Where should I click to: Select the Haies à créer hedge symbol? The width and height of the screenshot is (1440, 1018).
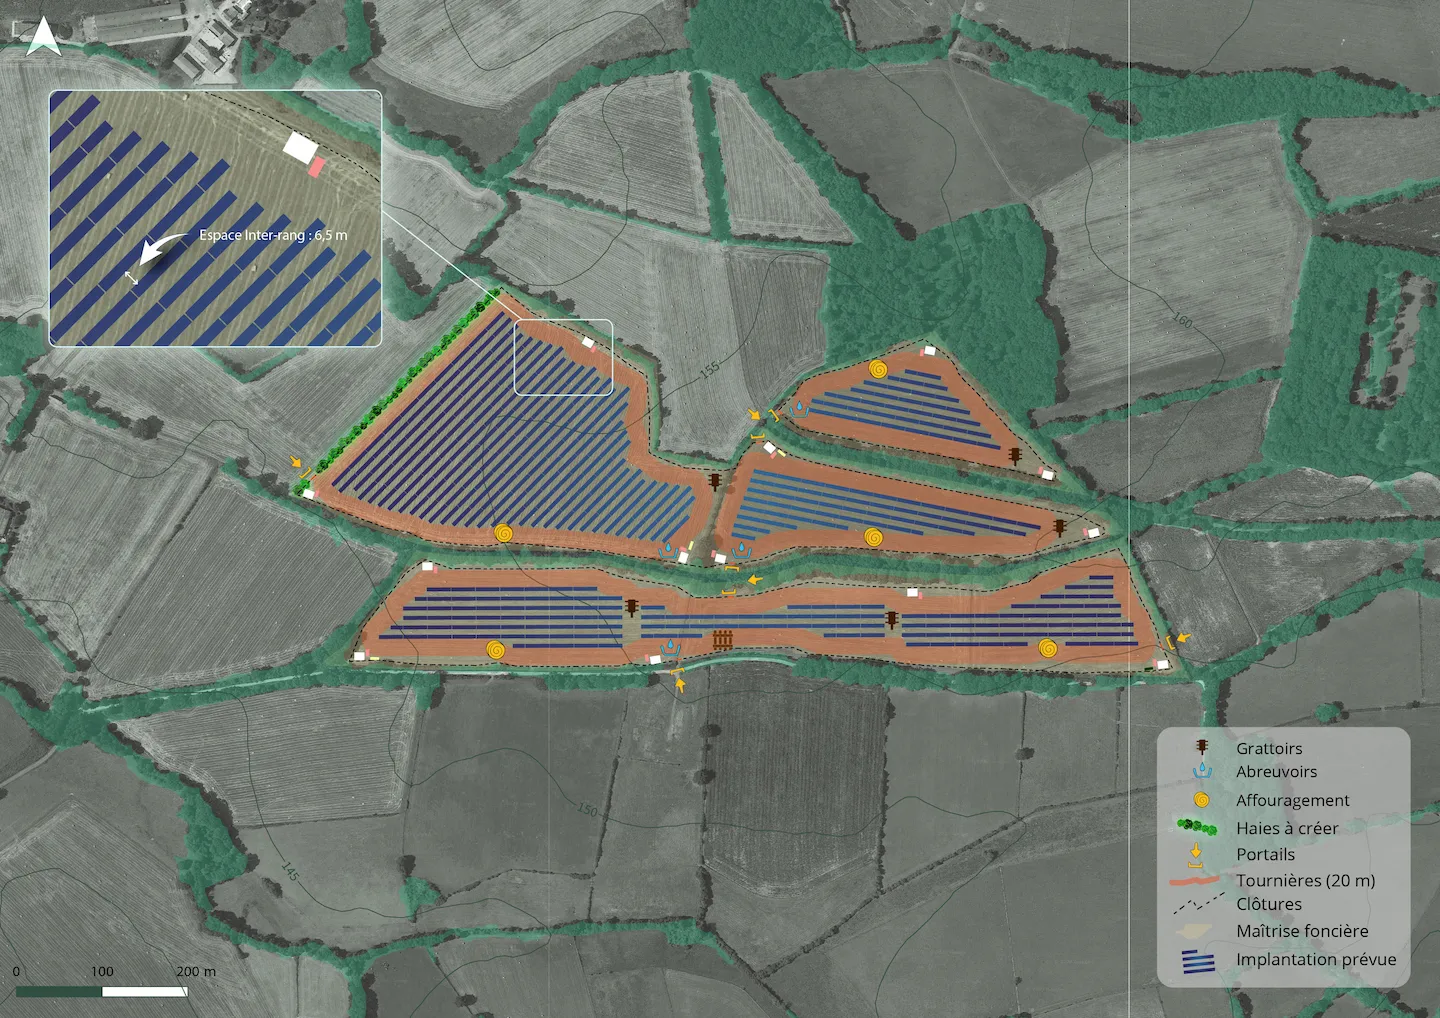tap(1197, 827)
